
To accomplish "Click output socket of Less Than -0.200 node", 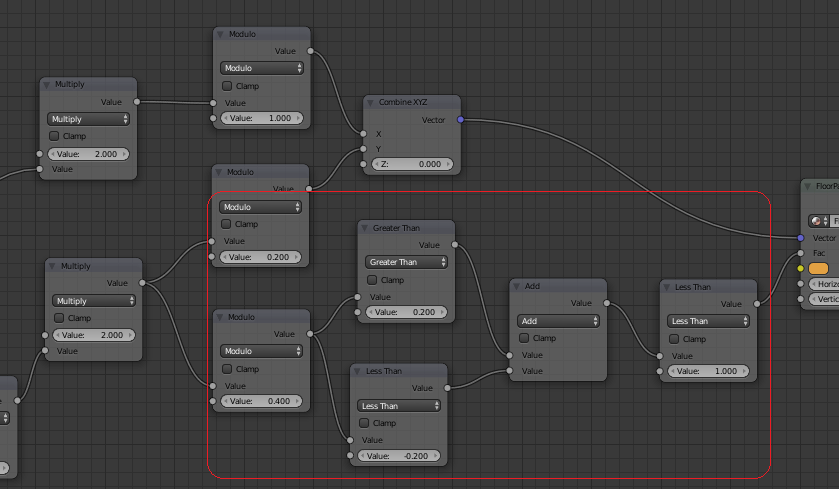I will point(447,388).
